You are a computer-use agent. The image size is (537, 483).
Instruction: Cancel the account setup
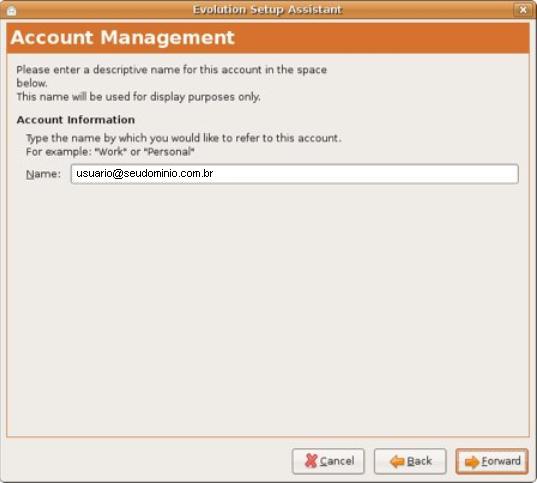click(x=328, y=461)
